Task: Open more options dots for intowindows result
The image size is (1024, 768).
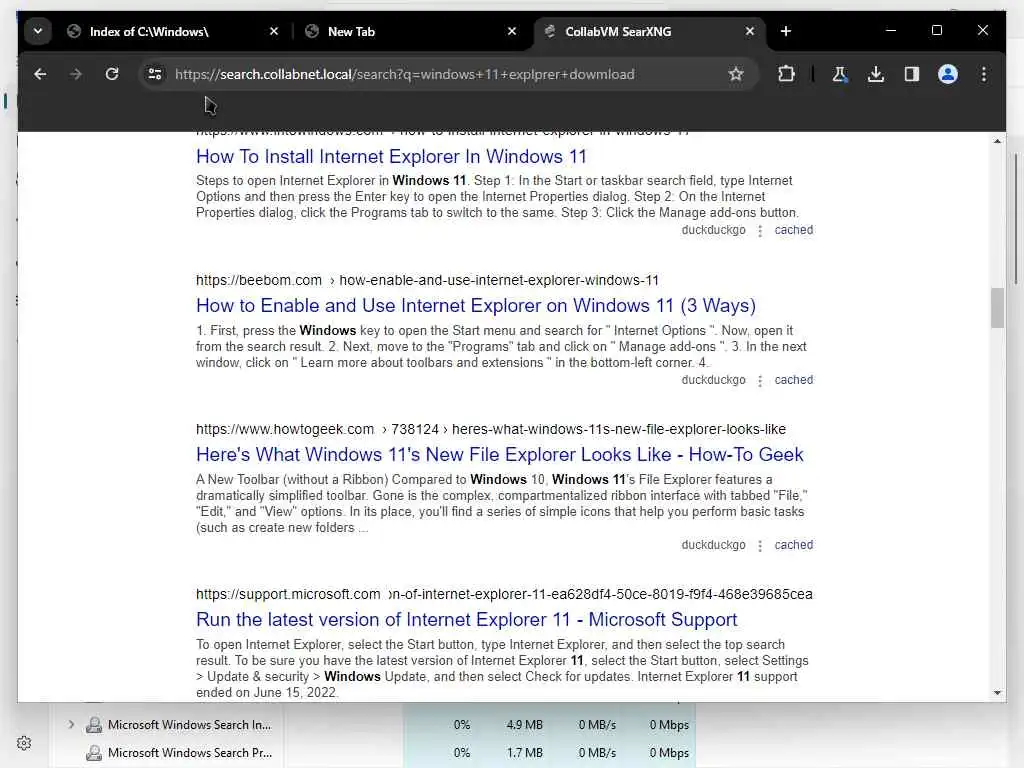Action: tap(760, 231)
